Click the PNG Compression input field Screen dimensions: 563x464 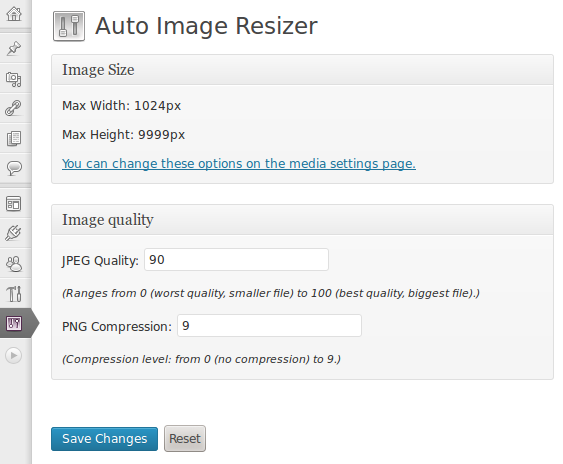coord(269,326)
